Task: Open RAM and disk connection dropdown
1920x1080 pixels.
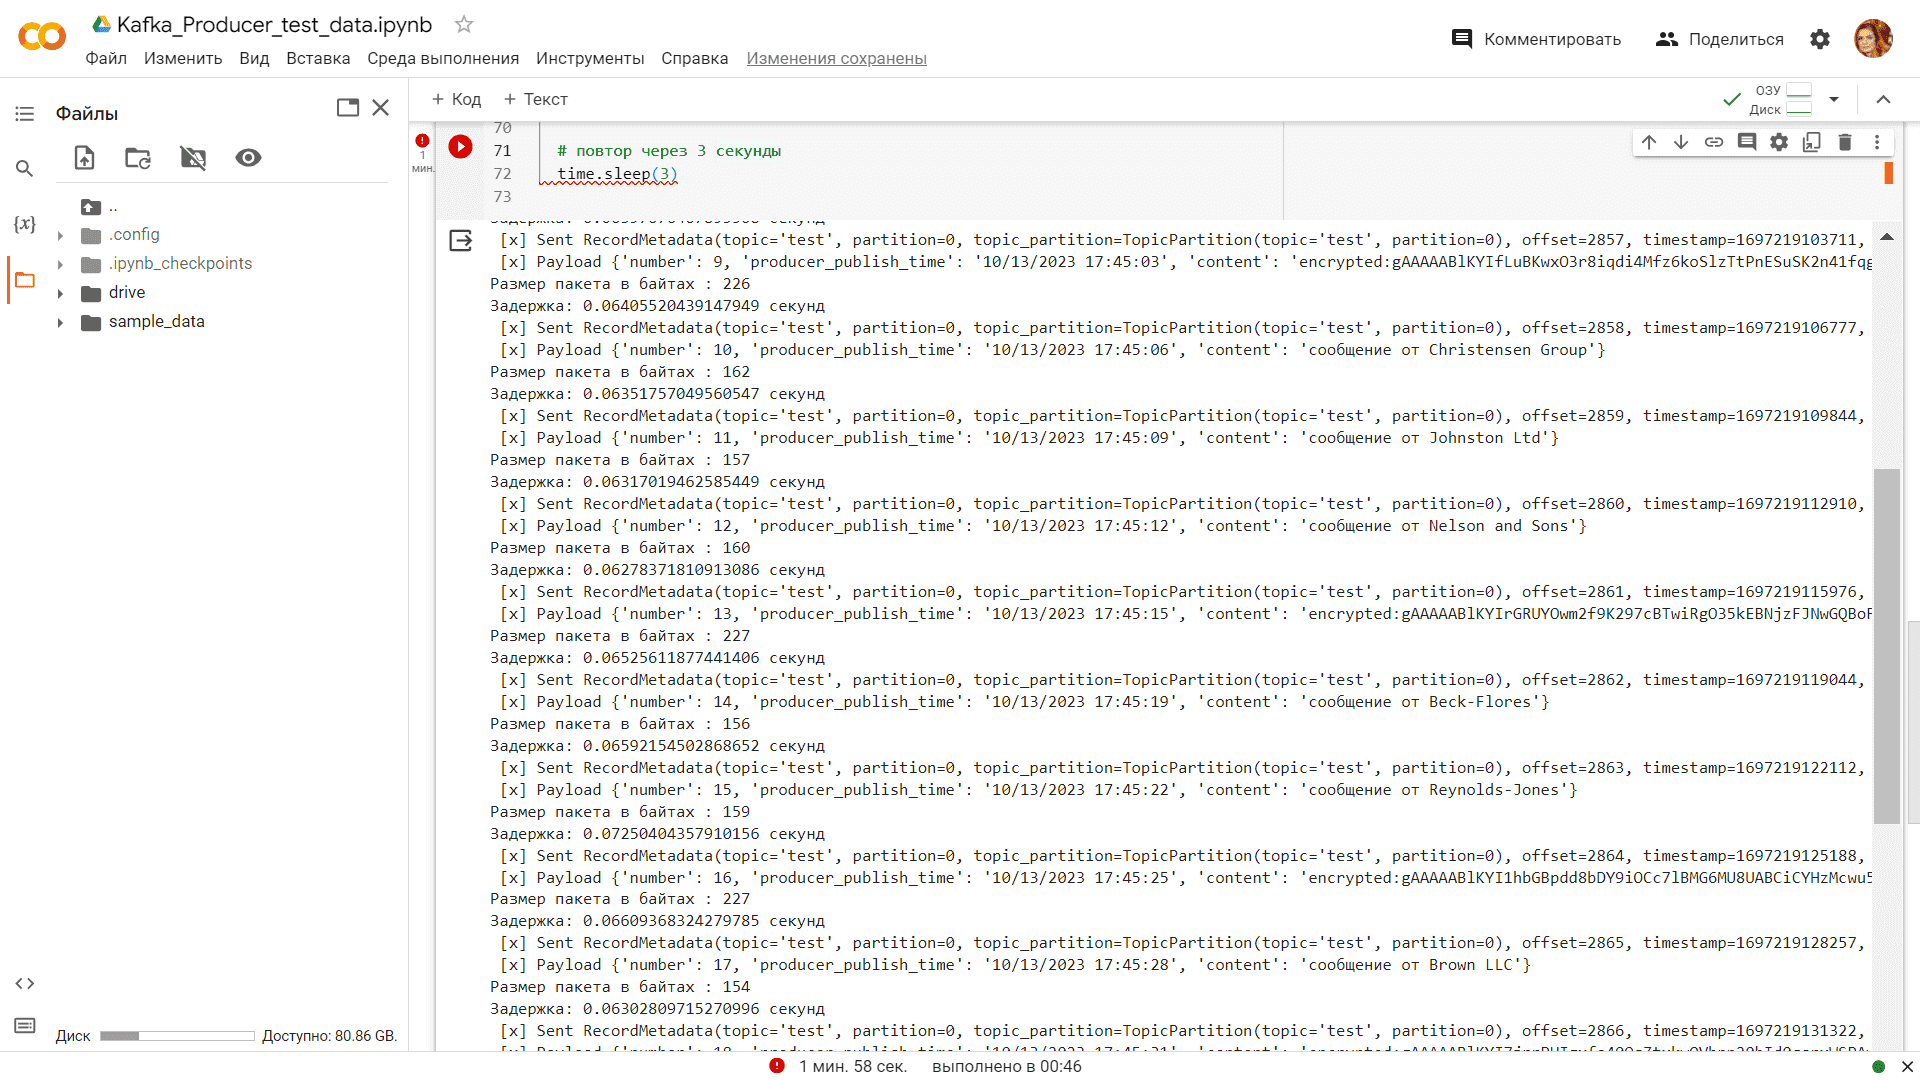Action: click(1834, 99)
